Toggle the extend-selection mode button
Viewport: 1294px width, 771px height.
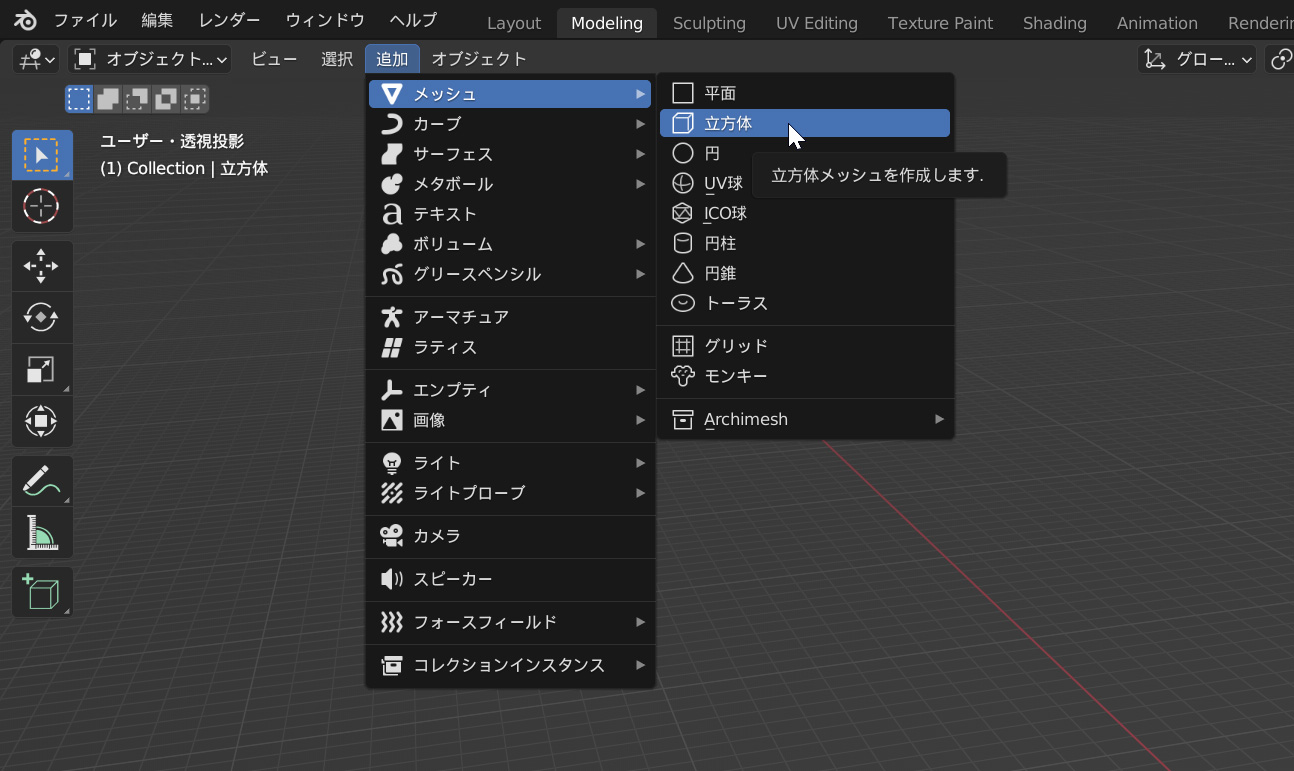coord(108,98)
